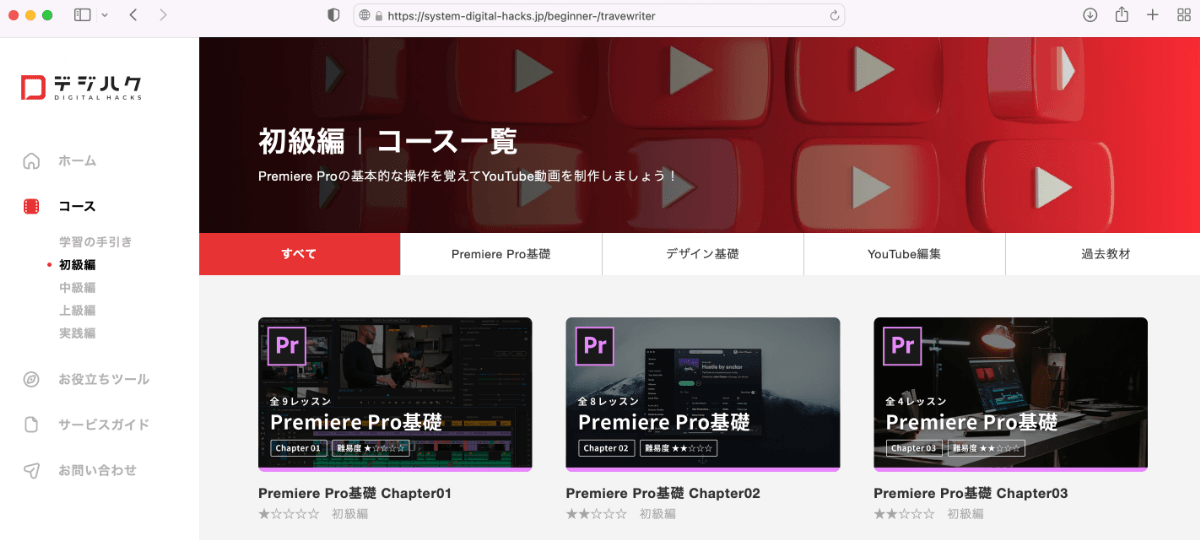Select the すべて tab
Image resolution: width=1200 pixels, height=540 pixels.
coord(299,254)
